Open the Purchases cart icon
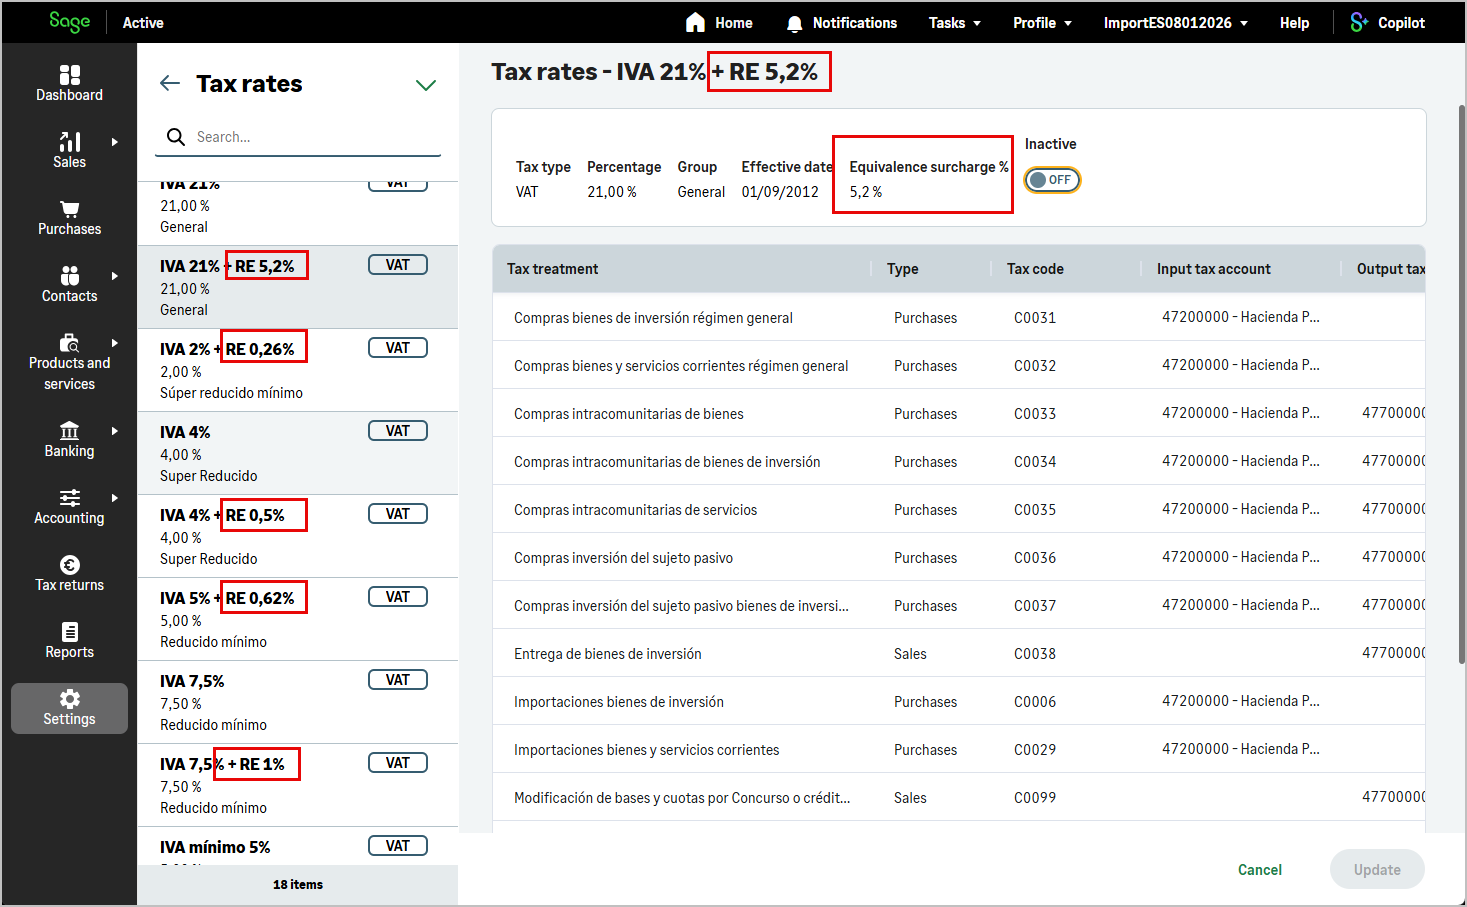 click(69, 209)
